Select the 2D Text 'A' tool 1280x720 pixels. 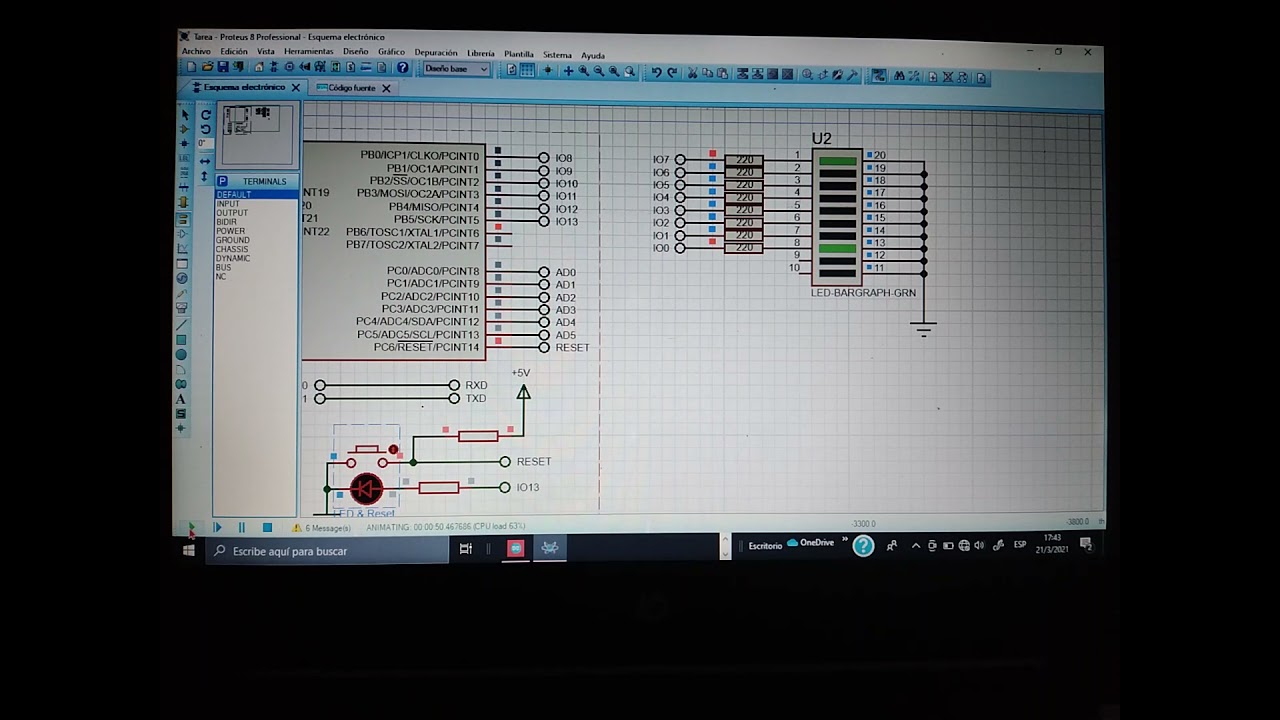coord(181,399)
